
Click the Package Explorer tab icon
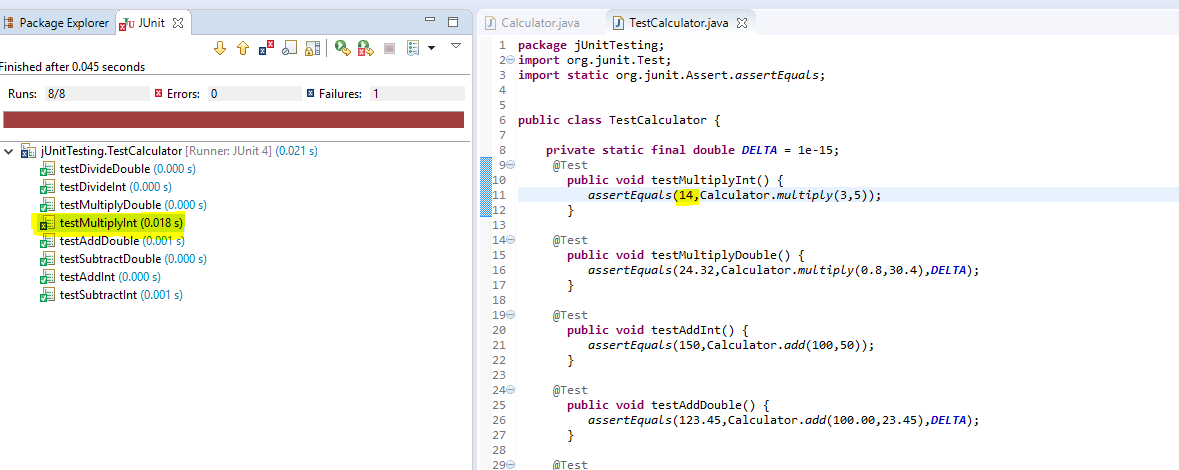(x=10, y=23)
